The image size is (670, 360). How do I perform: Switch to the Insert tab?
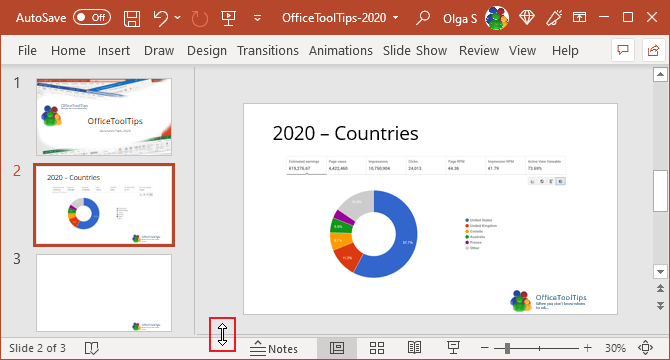[x=114, y=50]
